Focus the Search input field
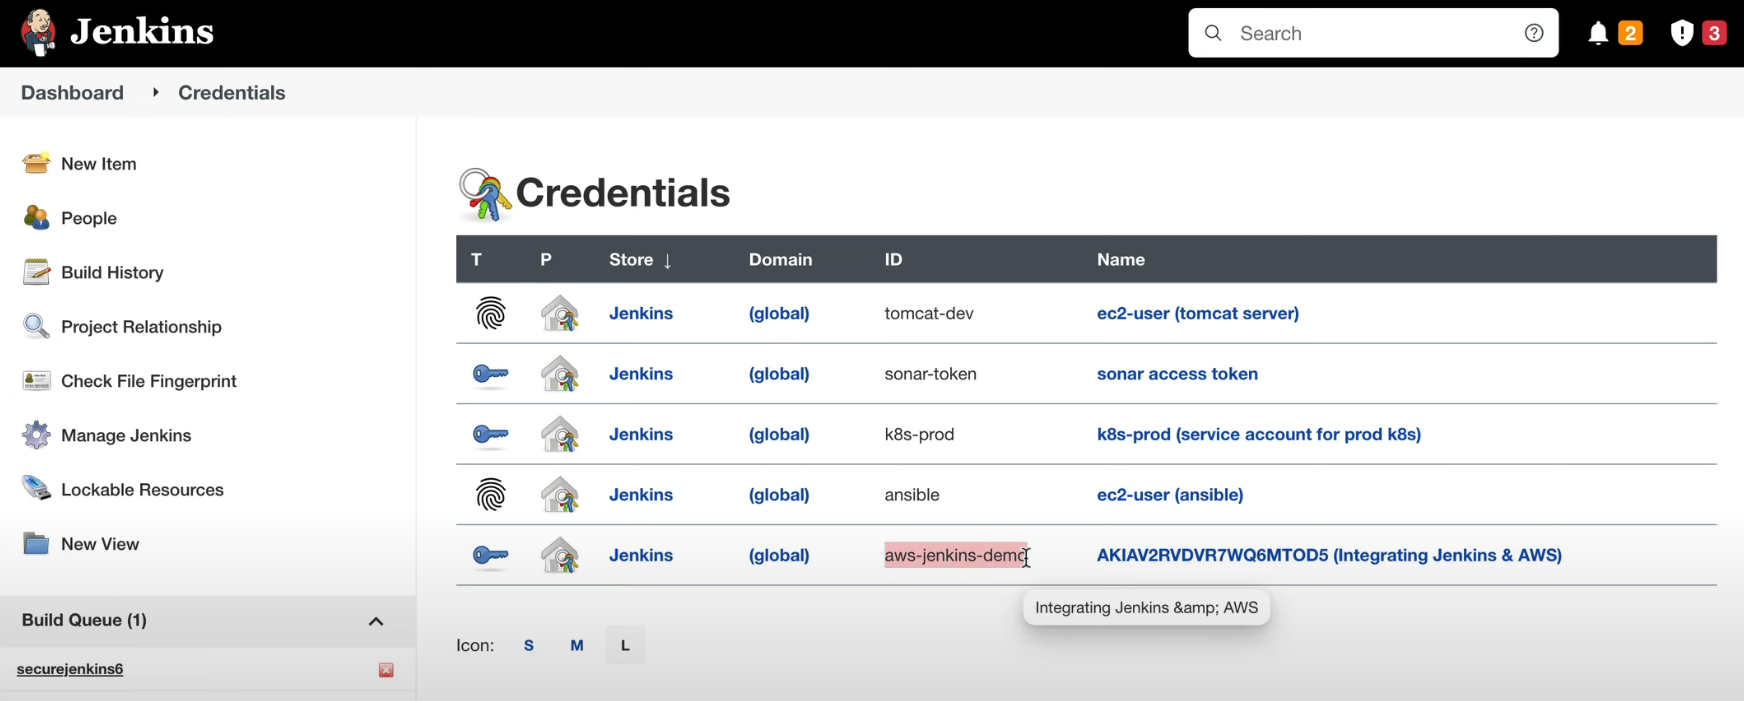The image size is (1744, 701). coord(1374,33)
